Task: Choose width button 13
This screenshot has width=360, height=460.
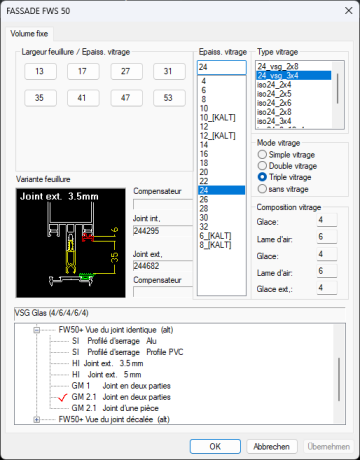Action: [x=40, y=71]
